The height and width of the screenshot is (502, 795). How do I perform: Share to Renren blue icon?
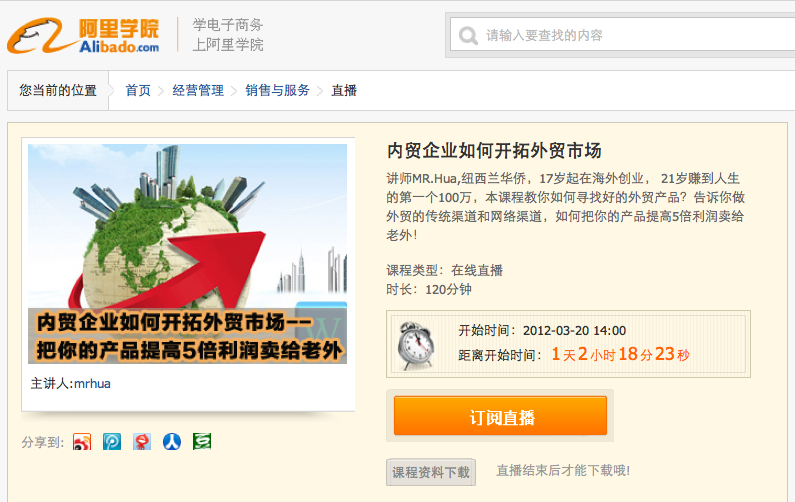[172, 442]
